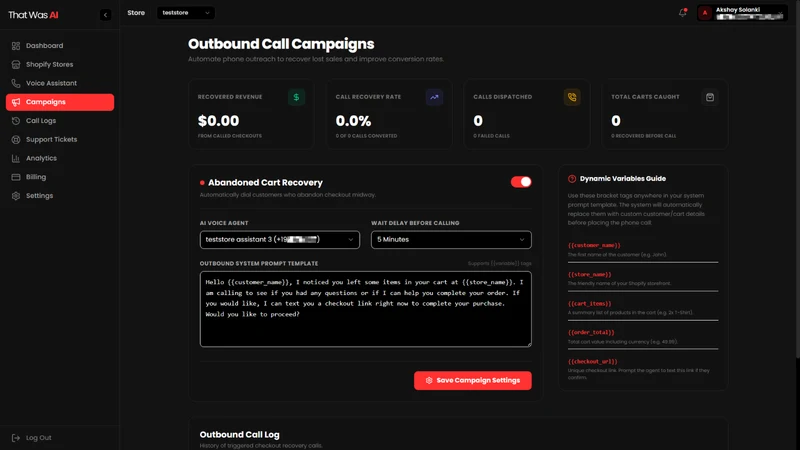Click the Outbound Call Campaigns title
Viewport: 800px width, 450px height.
tap(281, 44)
